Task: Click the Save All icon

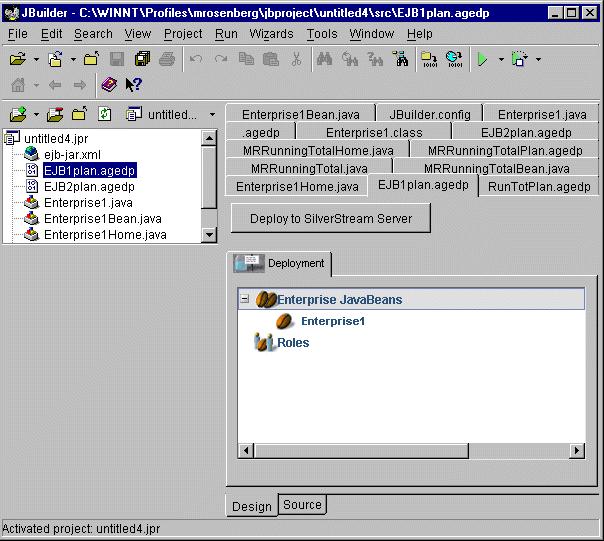Action: (142, 59)
